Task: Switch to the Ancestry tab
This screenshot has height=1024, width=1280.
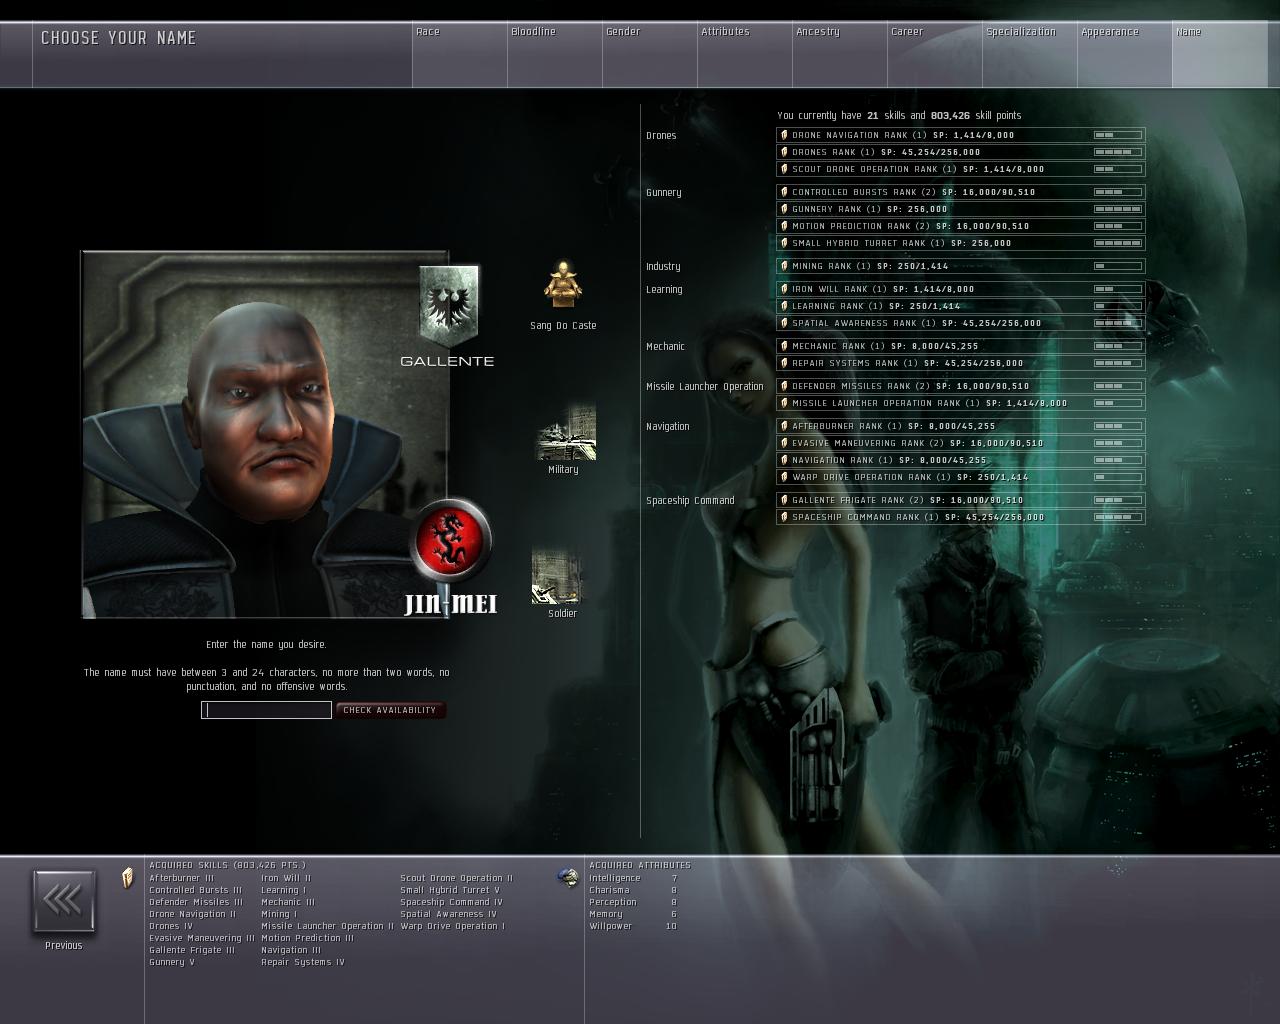Action: tap(839, 54)
